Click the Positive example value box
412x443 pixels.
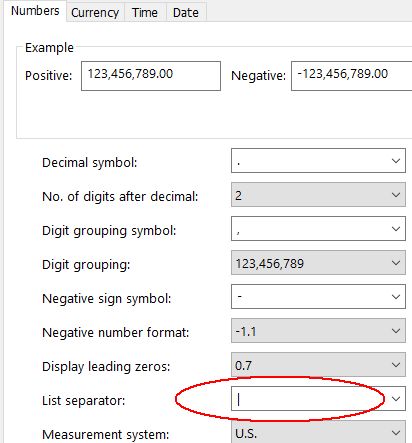click(x=151, y=76)
